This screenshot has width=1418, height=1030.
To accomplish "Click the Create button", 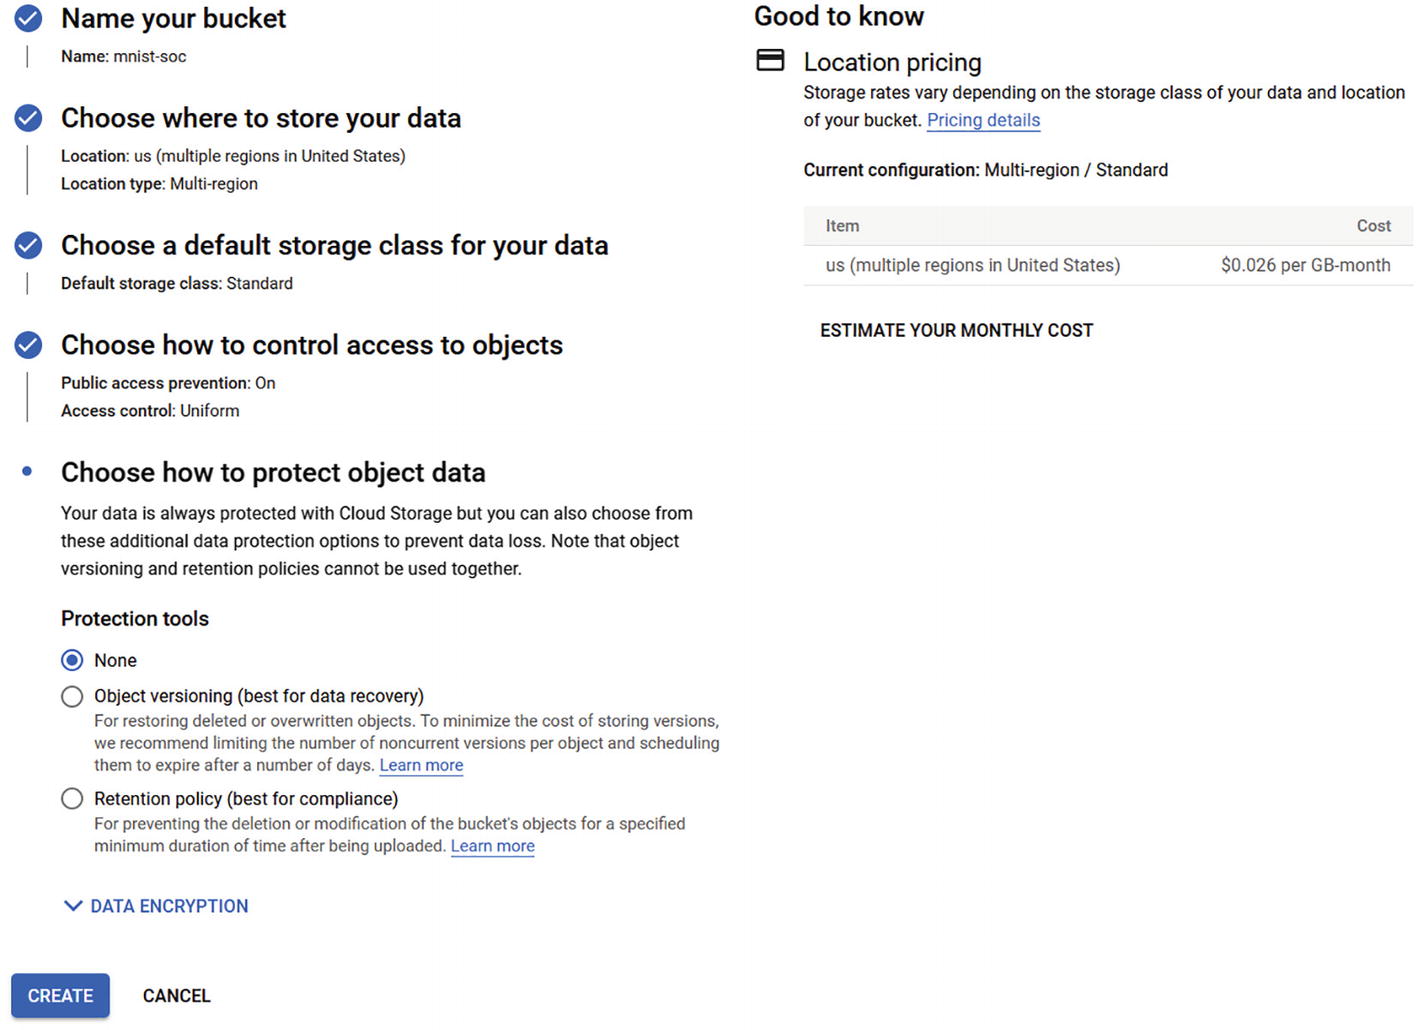I will (60, 996).
